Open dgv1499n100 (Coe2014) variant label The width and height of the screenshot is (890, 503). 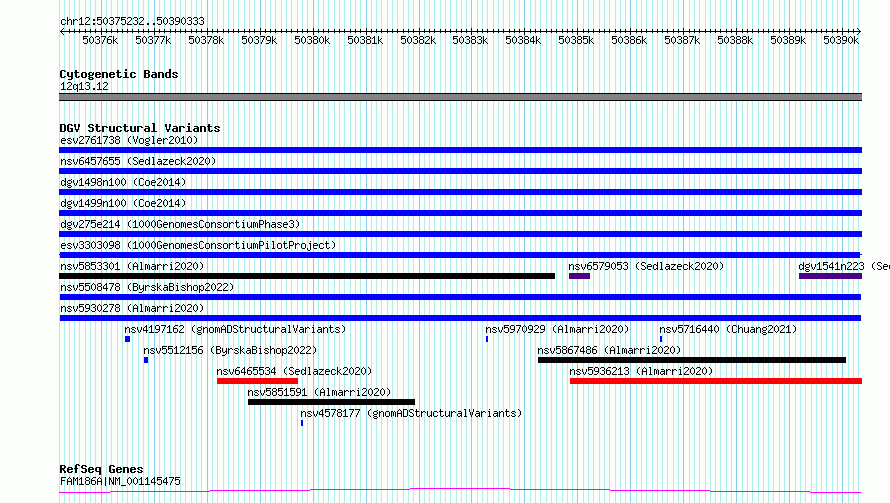click(123, 203)
